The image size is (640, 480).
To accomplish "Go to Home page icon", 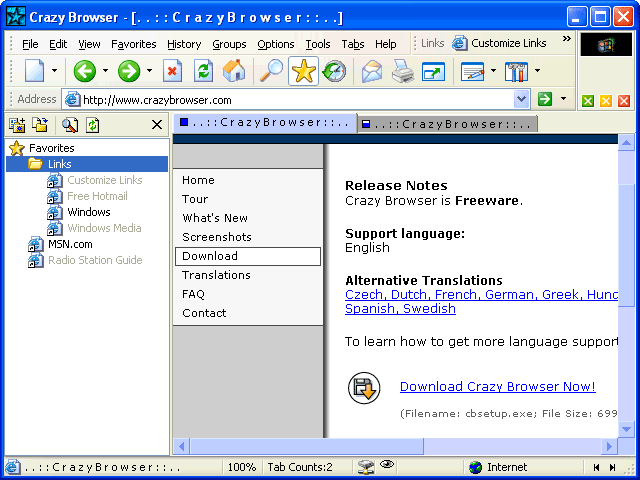I will tap(233, 71).
